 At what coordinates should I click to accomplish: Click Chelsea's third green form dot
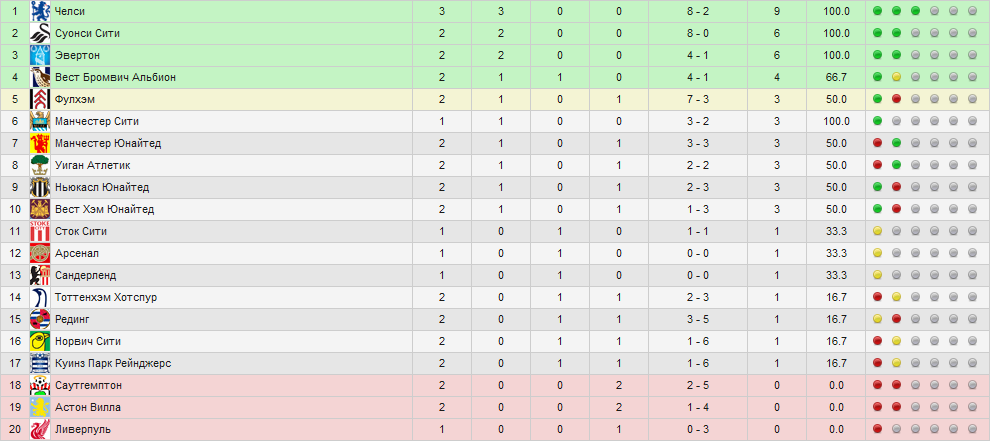pyautogui.click(x=915, y=11)
